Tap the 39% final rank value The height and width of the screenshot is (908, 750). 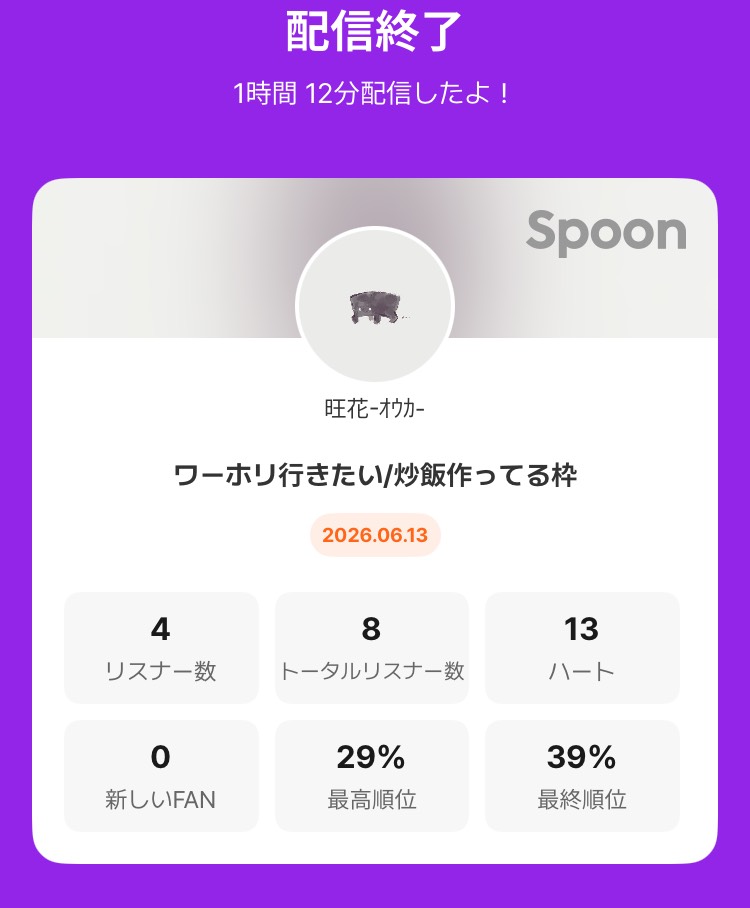[x=581, y=757]
